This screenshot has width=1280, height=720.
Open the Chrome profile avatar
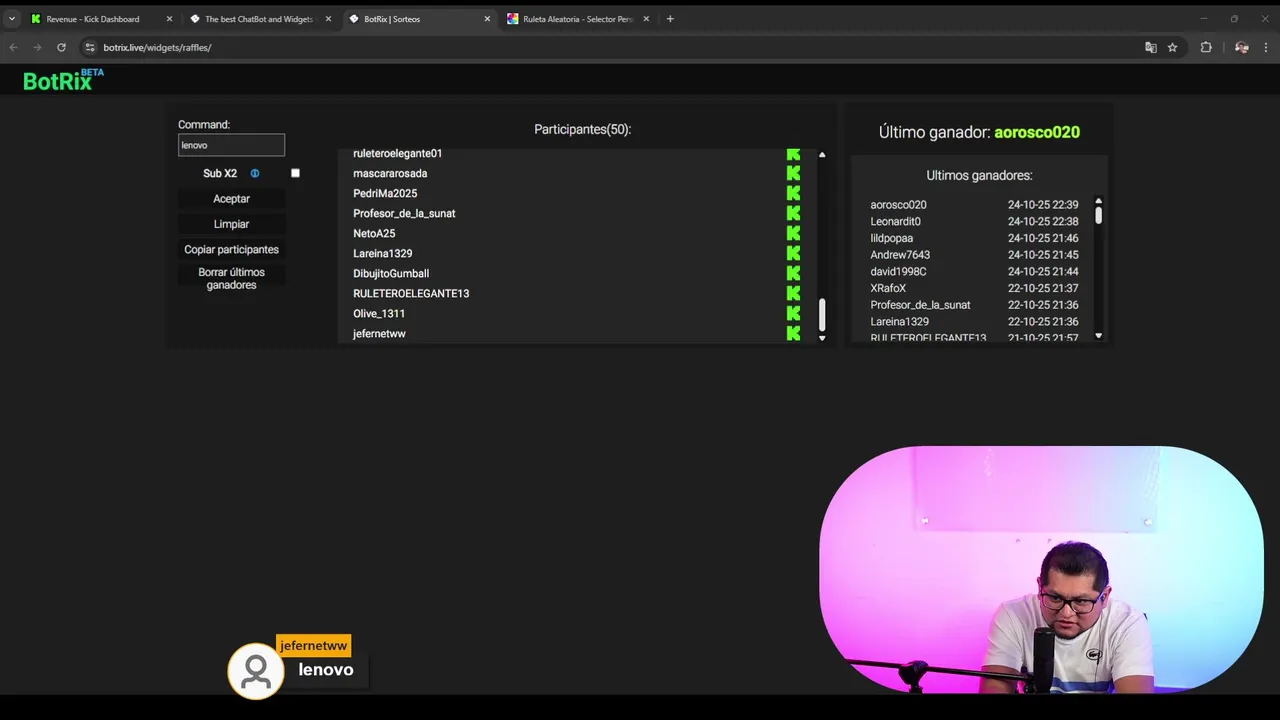(1241, 47)
